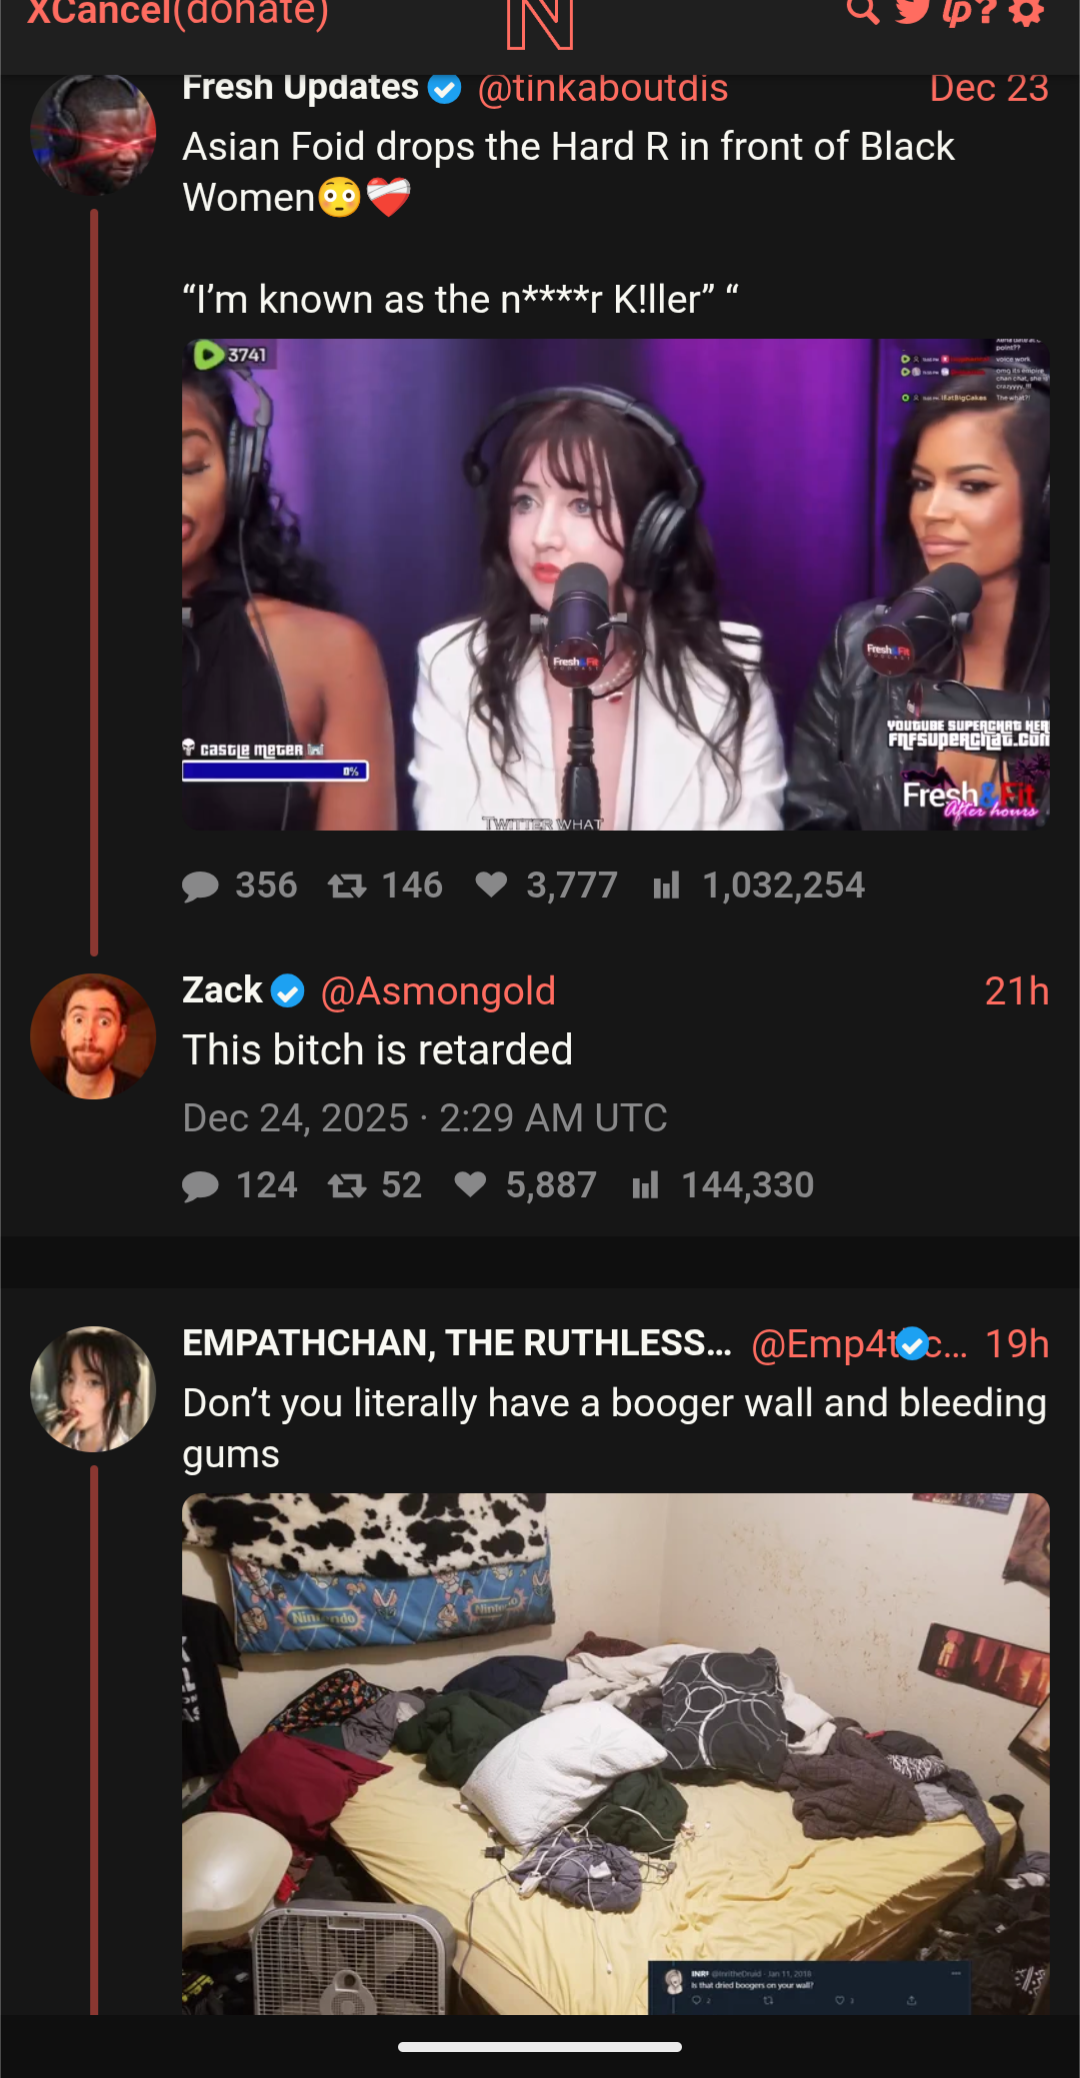Open the @tinkaboutdis profile link
This screenshot has width=1080, height=2078.
[x=603, y=88]
